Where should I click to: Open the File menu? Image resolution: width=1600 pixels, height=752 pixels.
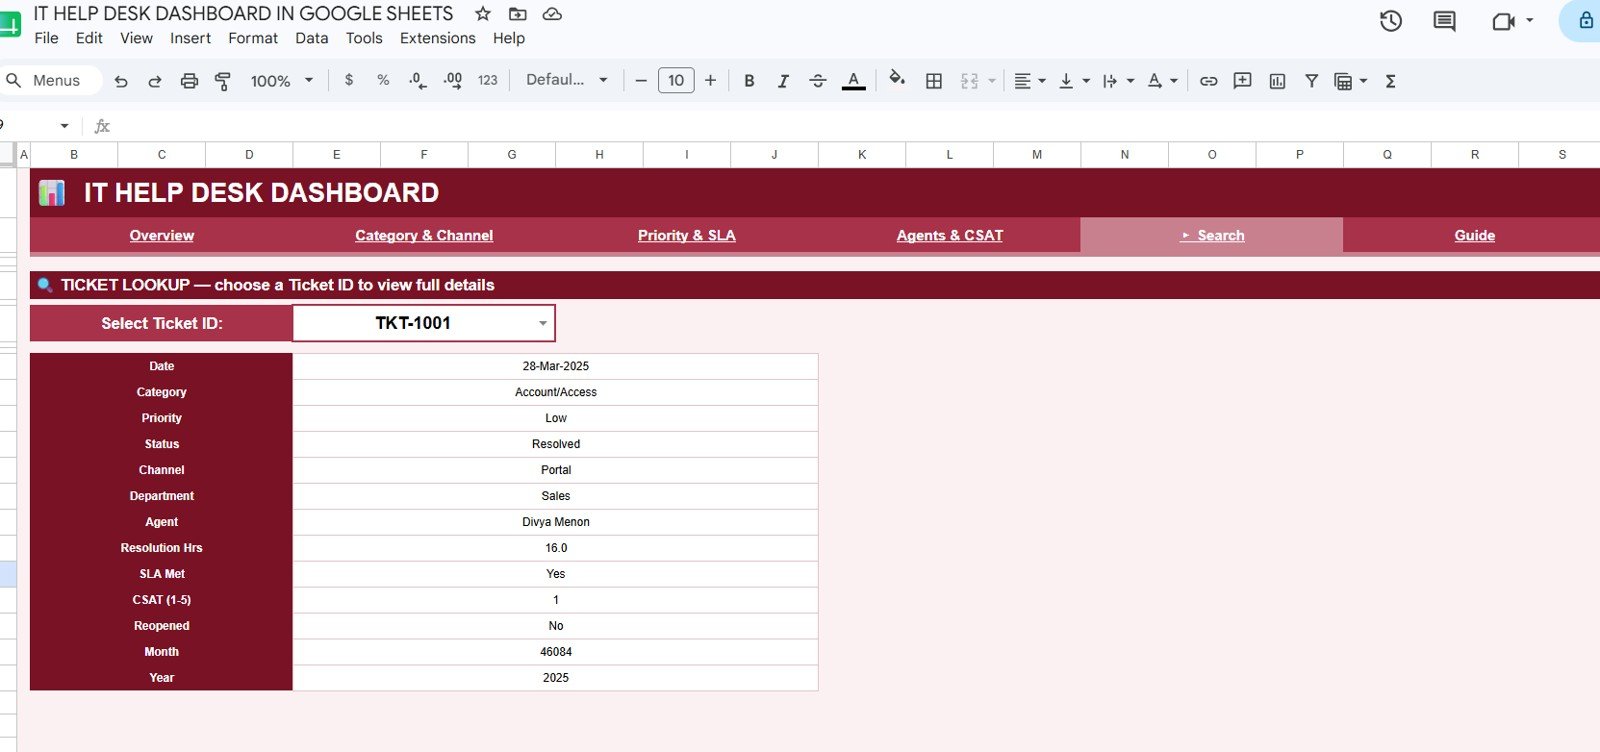tap(46, 38)
